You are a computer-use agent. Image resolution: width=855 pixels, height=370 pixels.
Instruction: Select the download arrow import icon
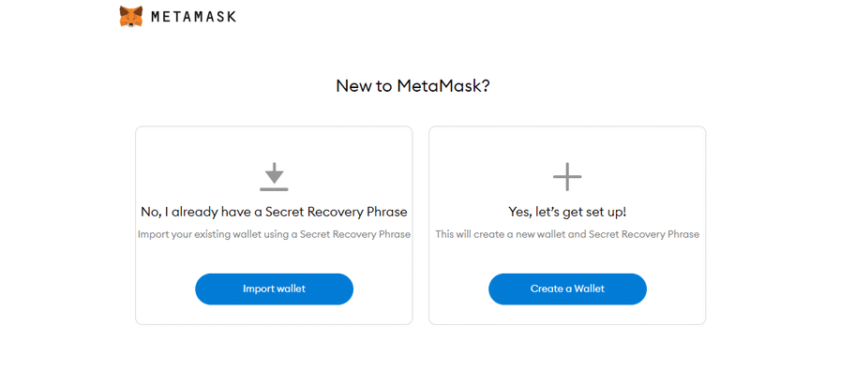[274, 177]
